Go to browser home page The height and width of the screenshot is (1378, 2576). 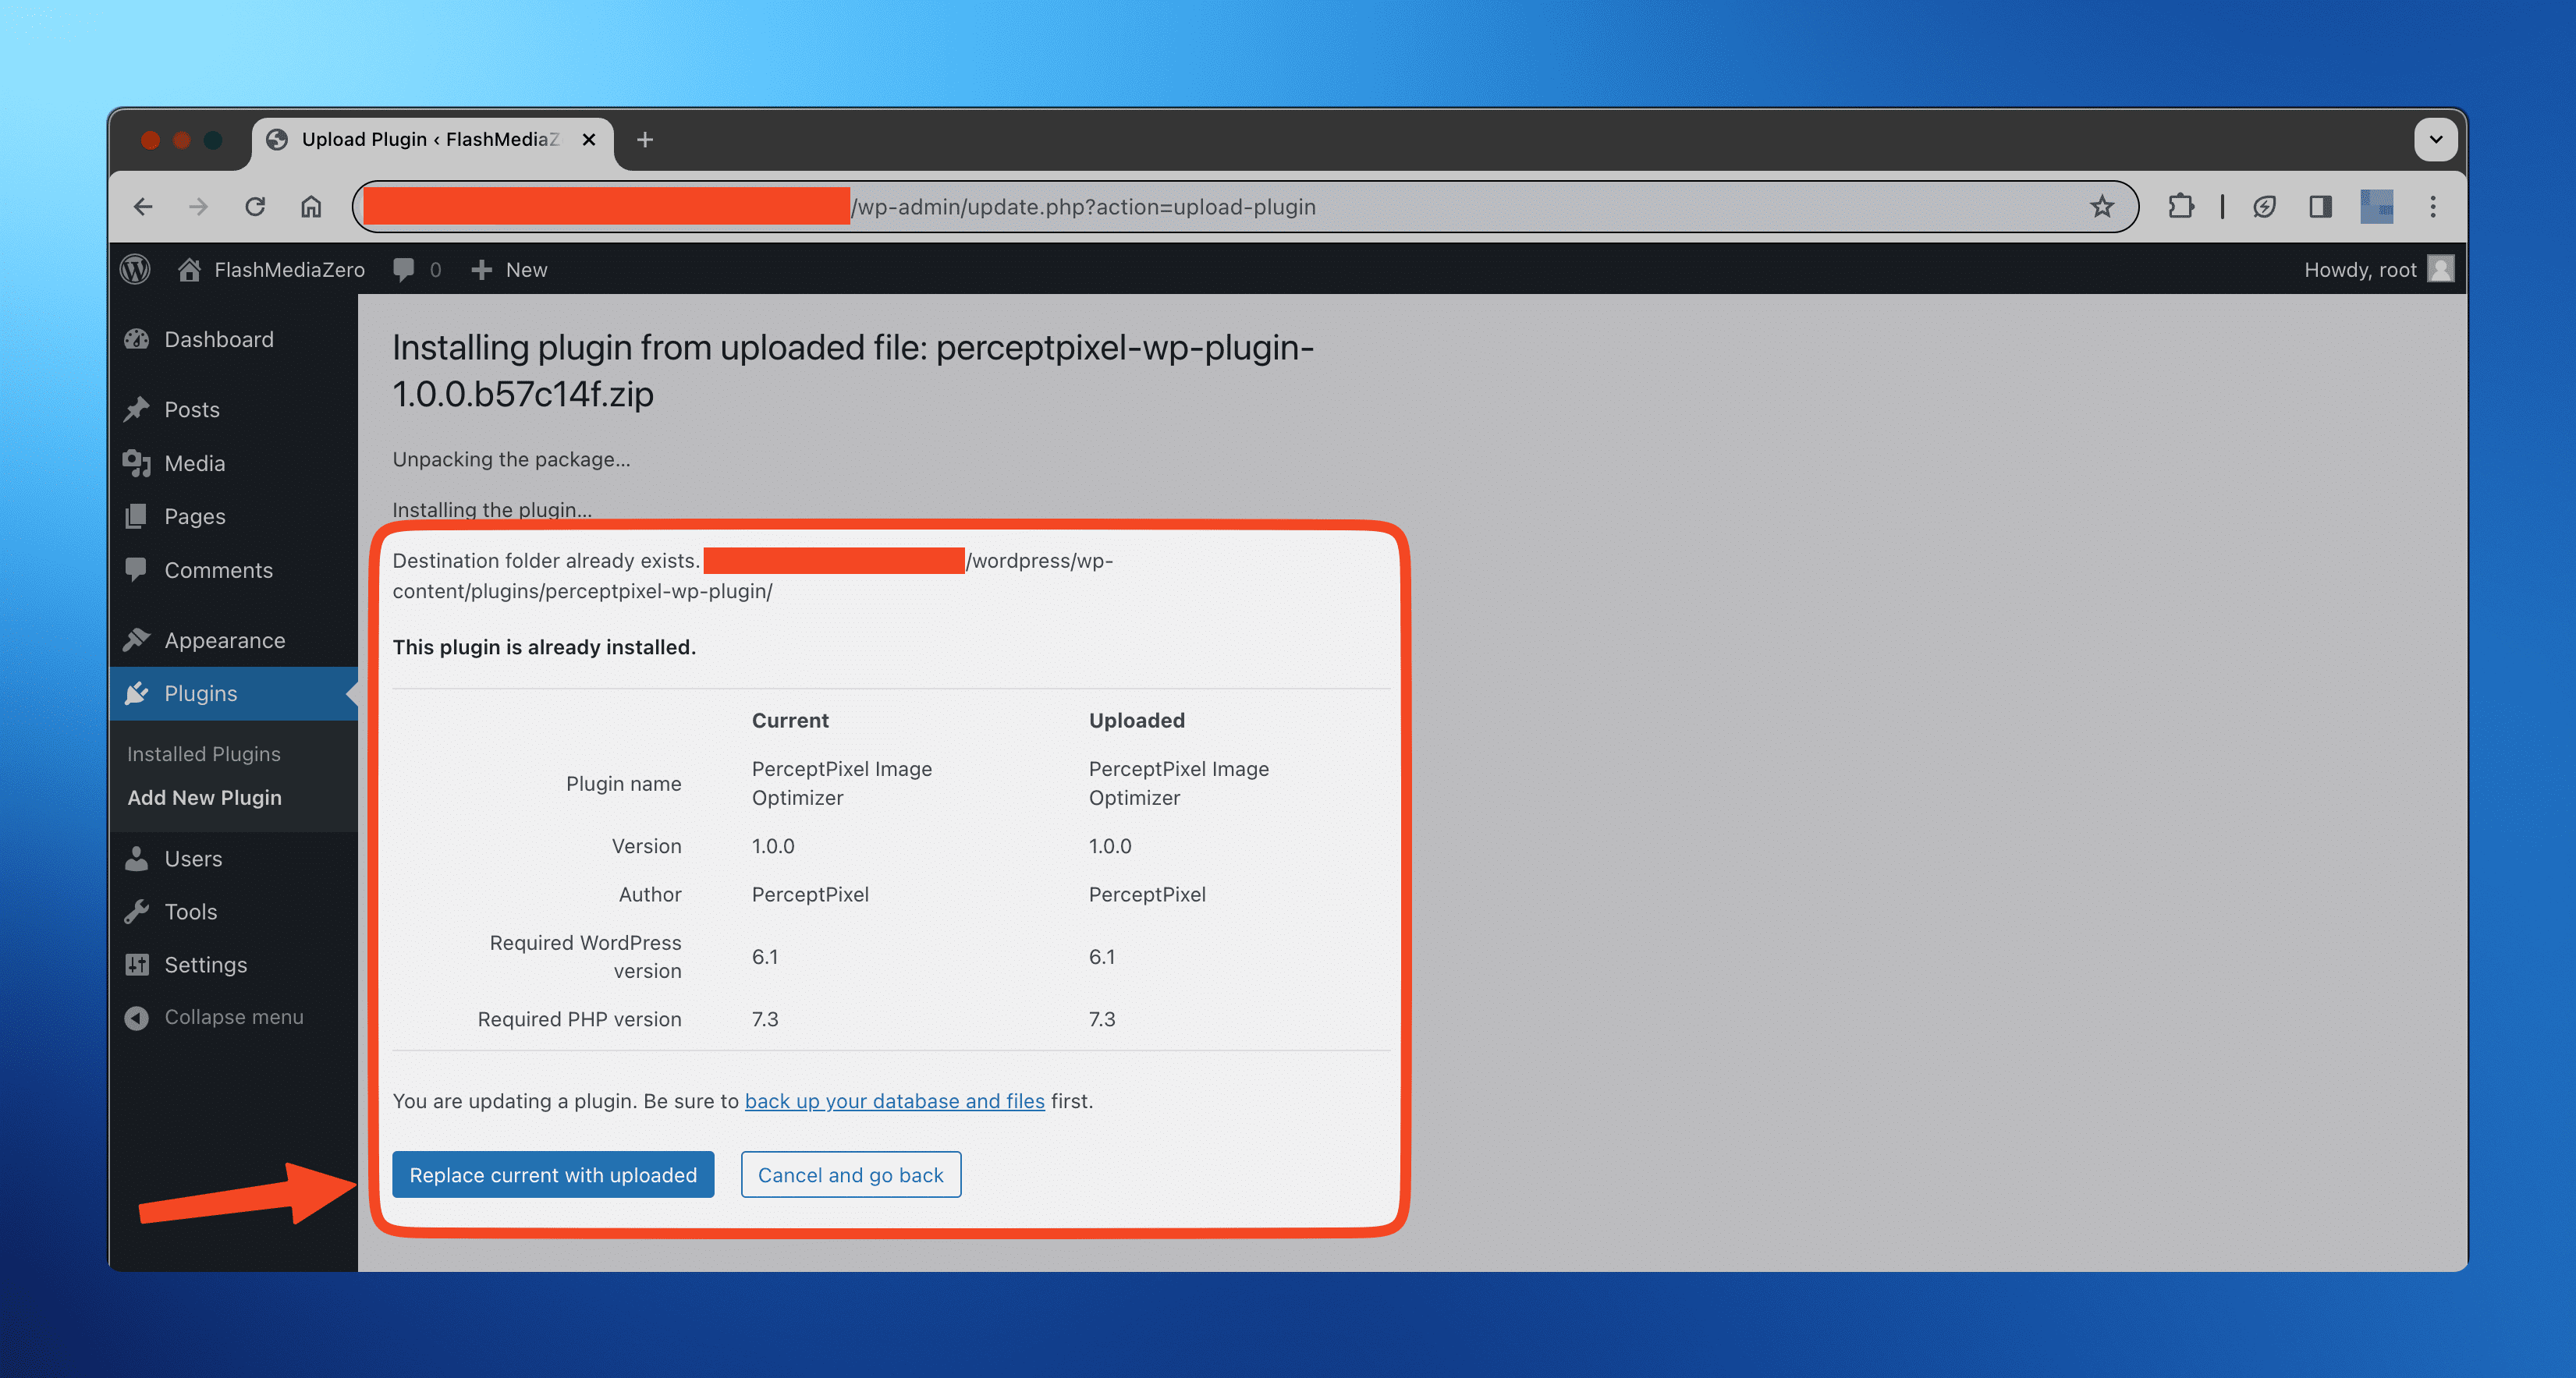[311, 207]
